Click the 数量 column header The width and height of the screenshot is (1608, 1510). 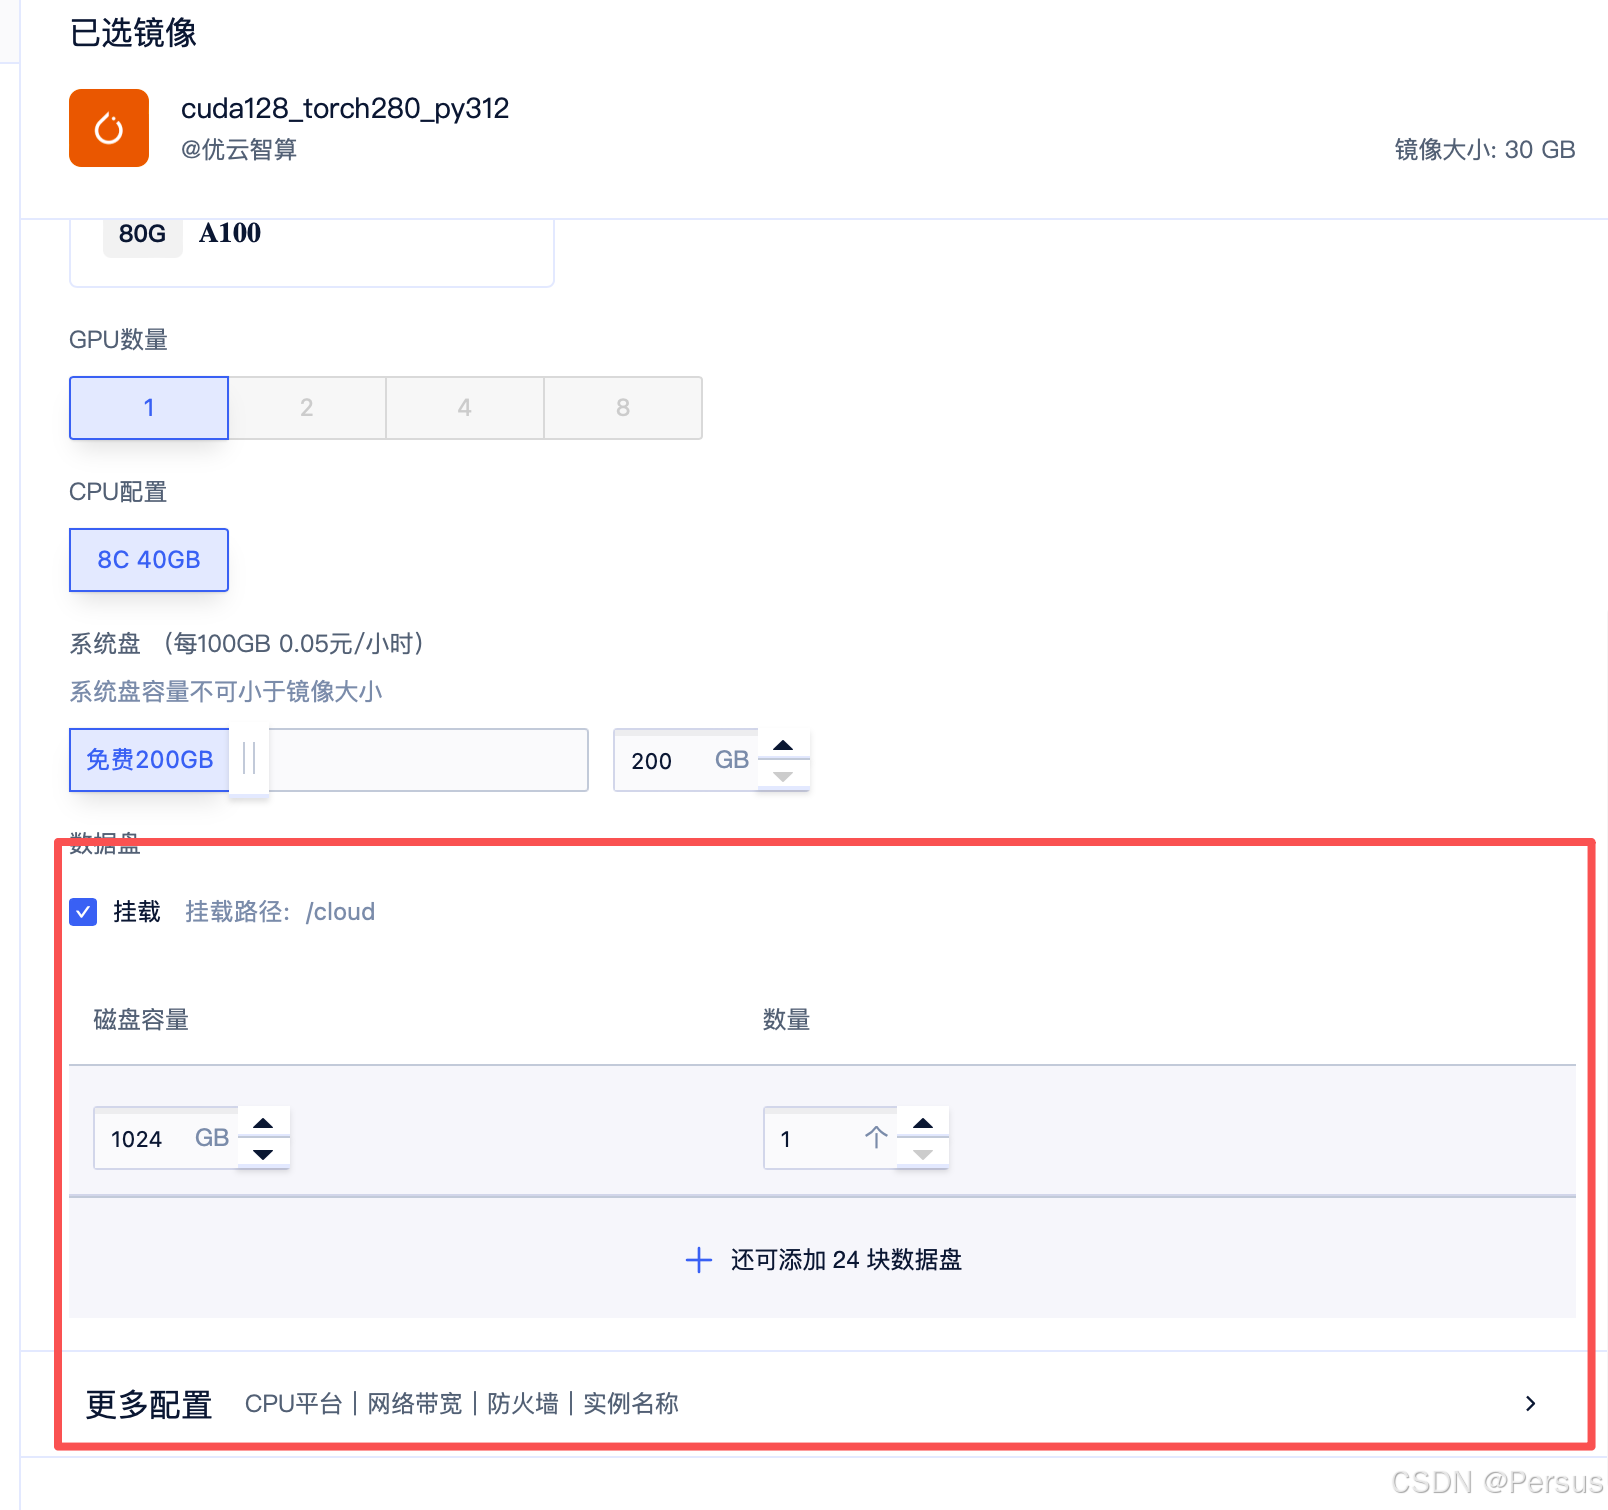click(786, 1020)
